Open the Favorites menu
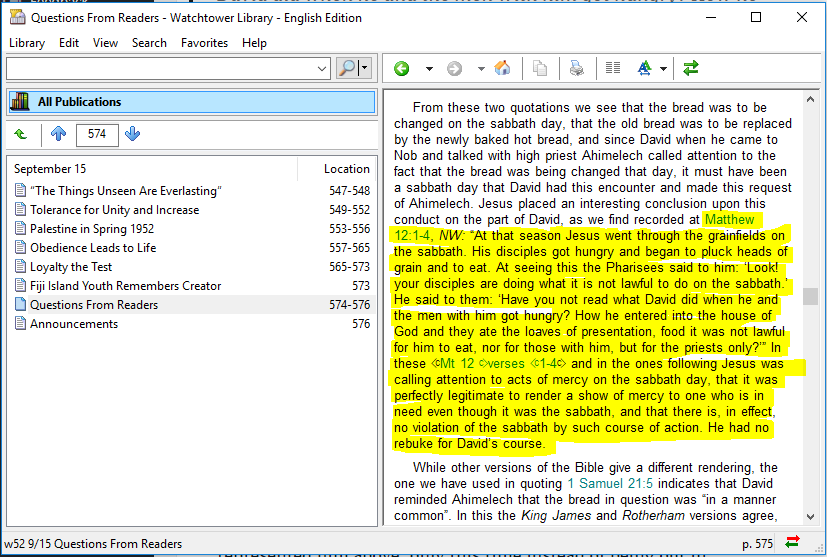 pyautogui.click(x=204, y=43)
